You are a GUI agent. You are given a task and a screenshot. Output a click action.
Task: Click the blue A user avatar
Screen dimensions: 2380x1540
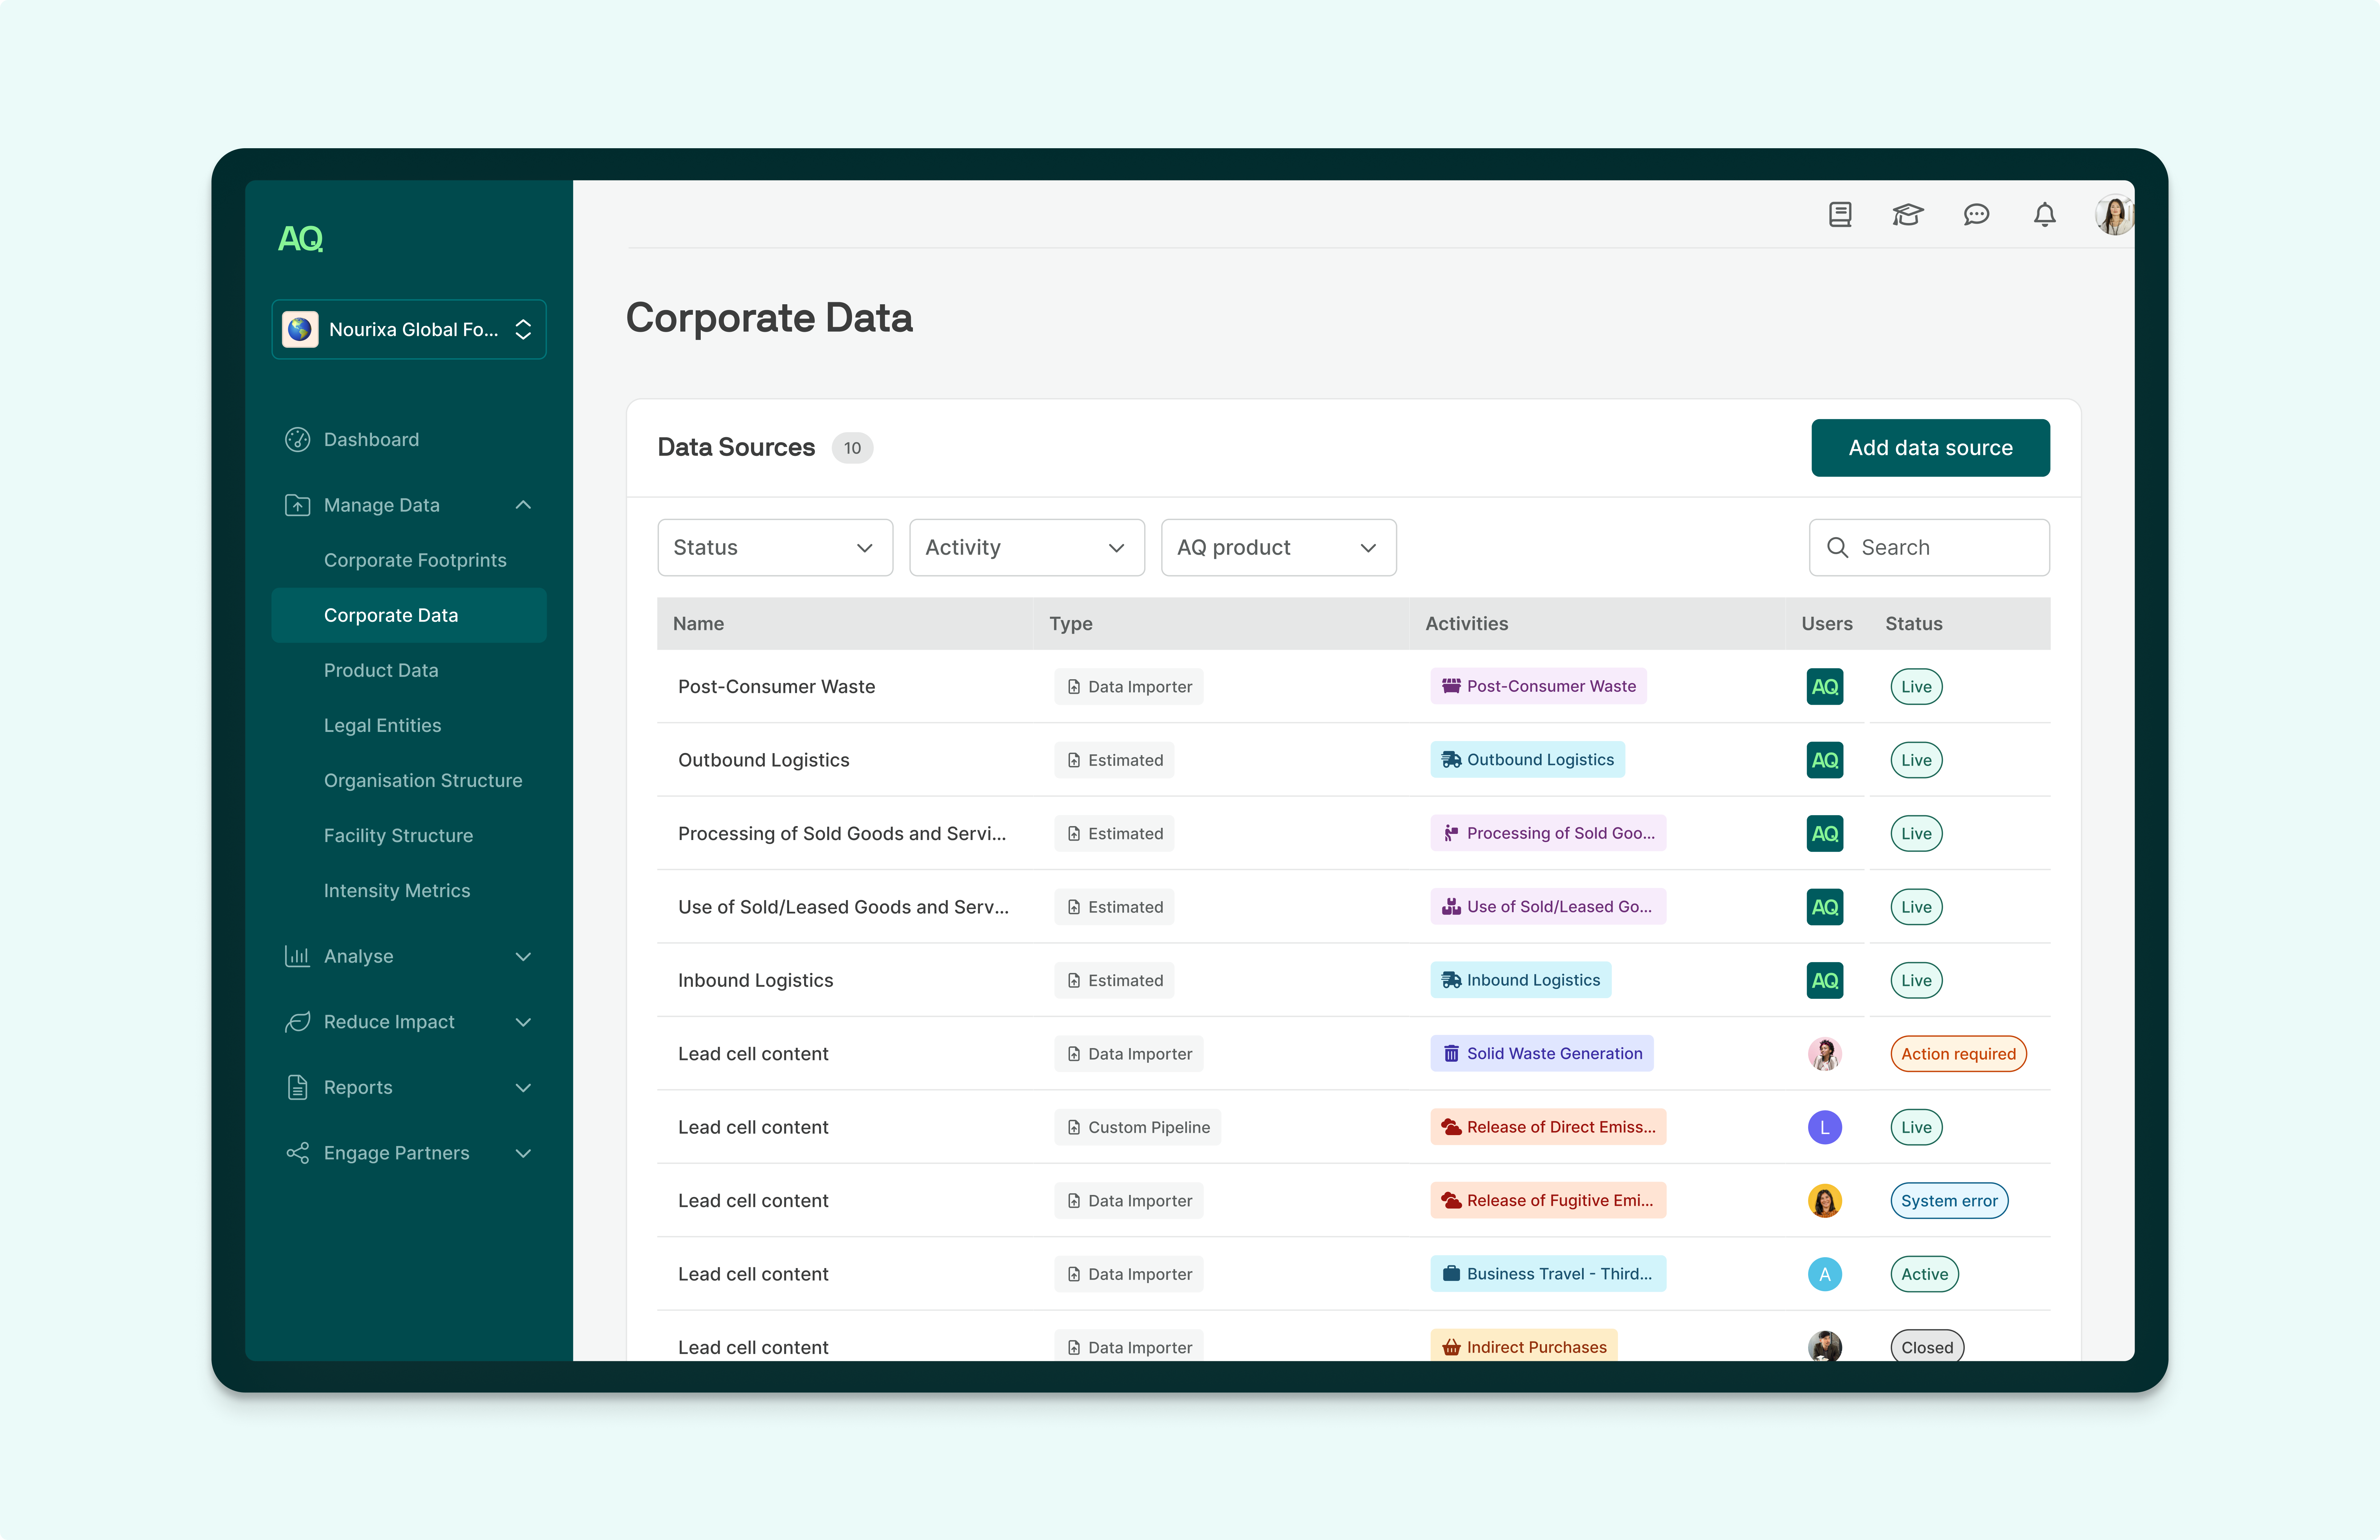pos(1825,1274)
